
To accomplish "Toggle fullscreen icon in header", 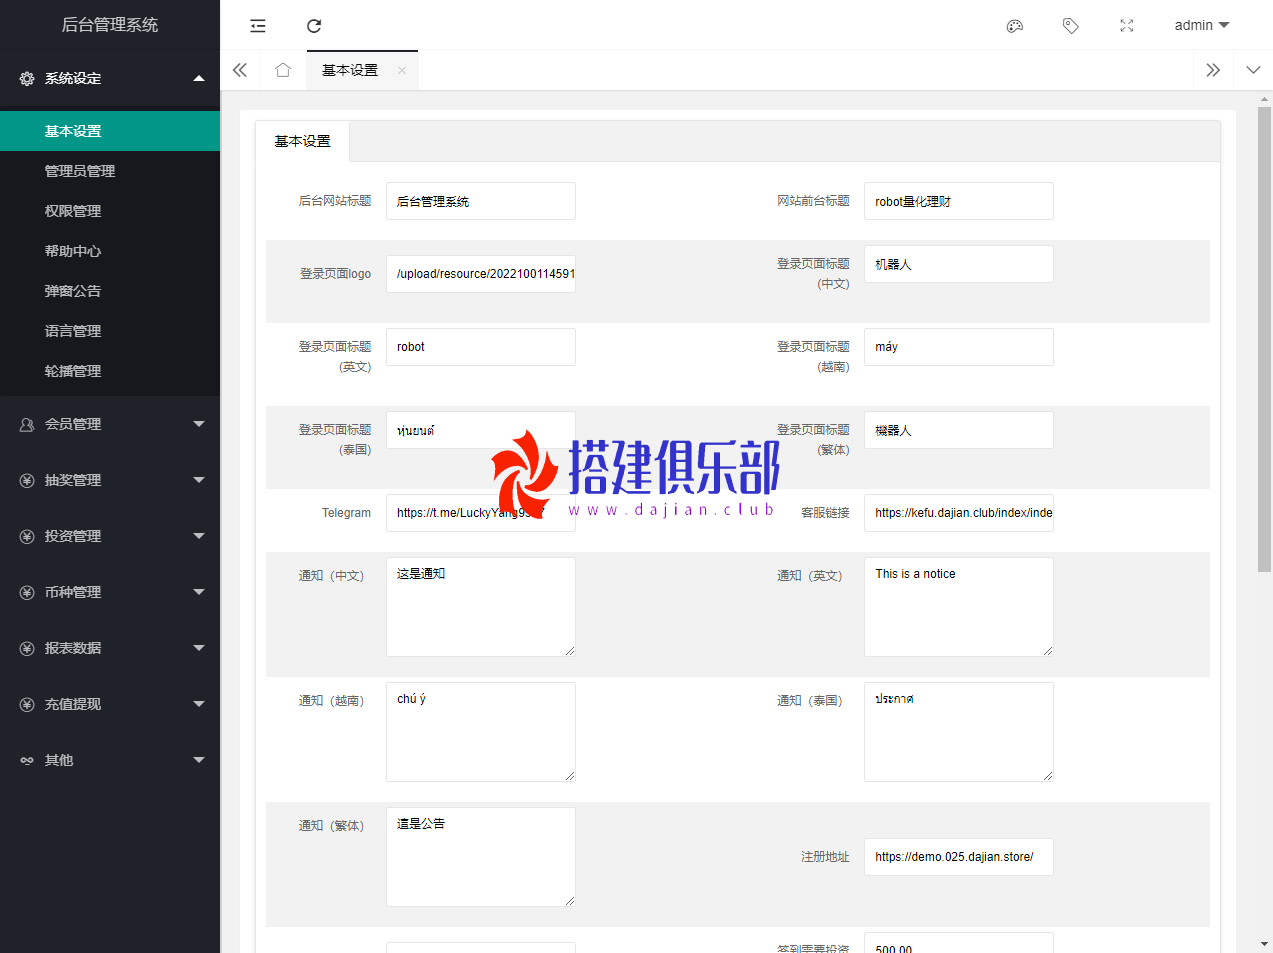I will (x=1127, y=26).
